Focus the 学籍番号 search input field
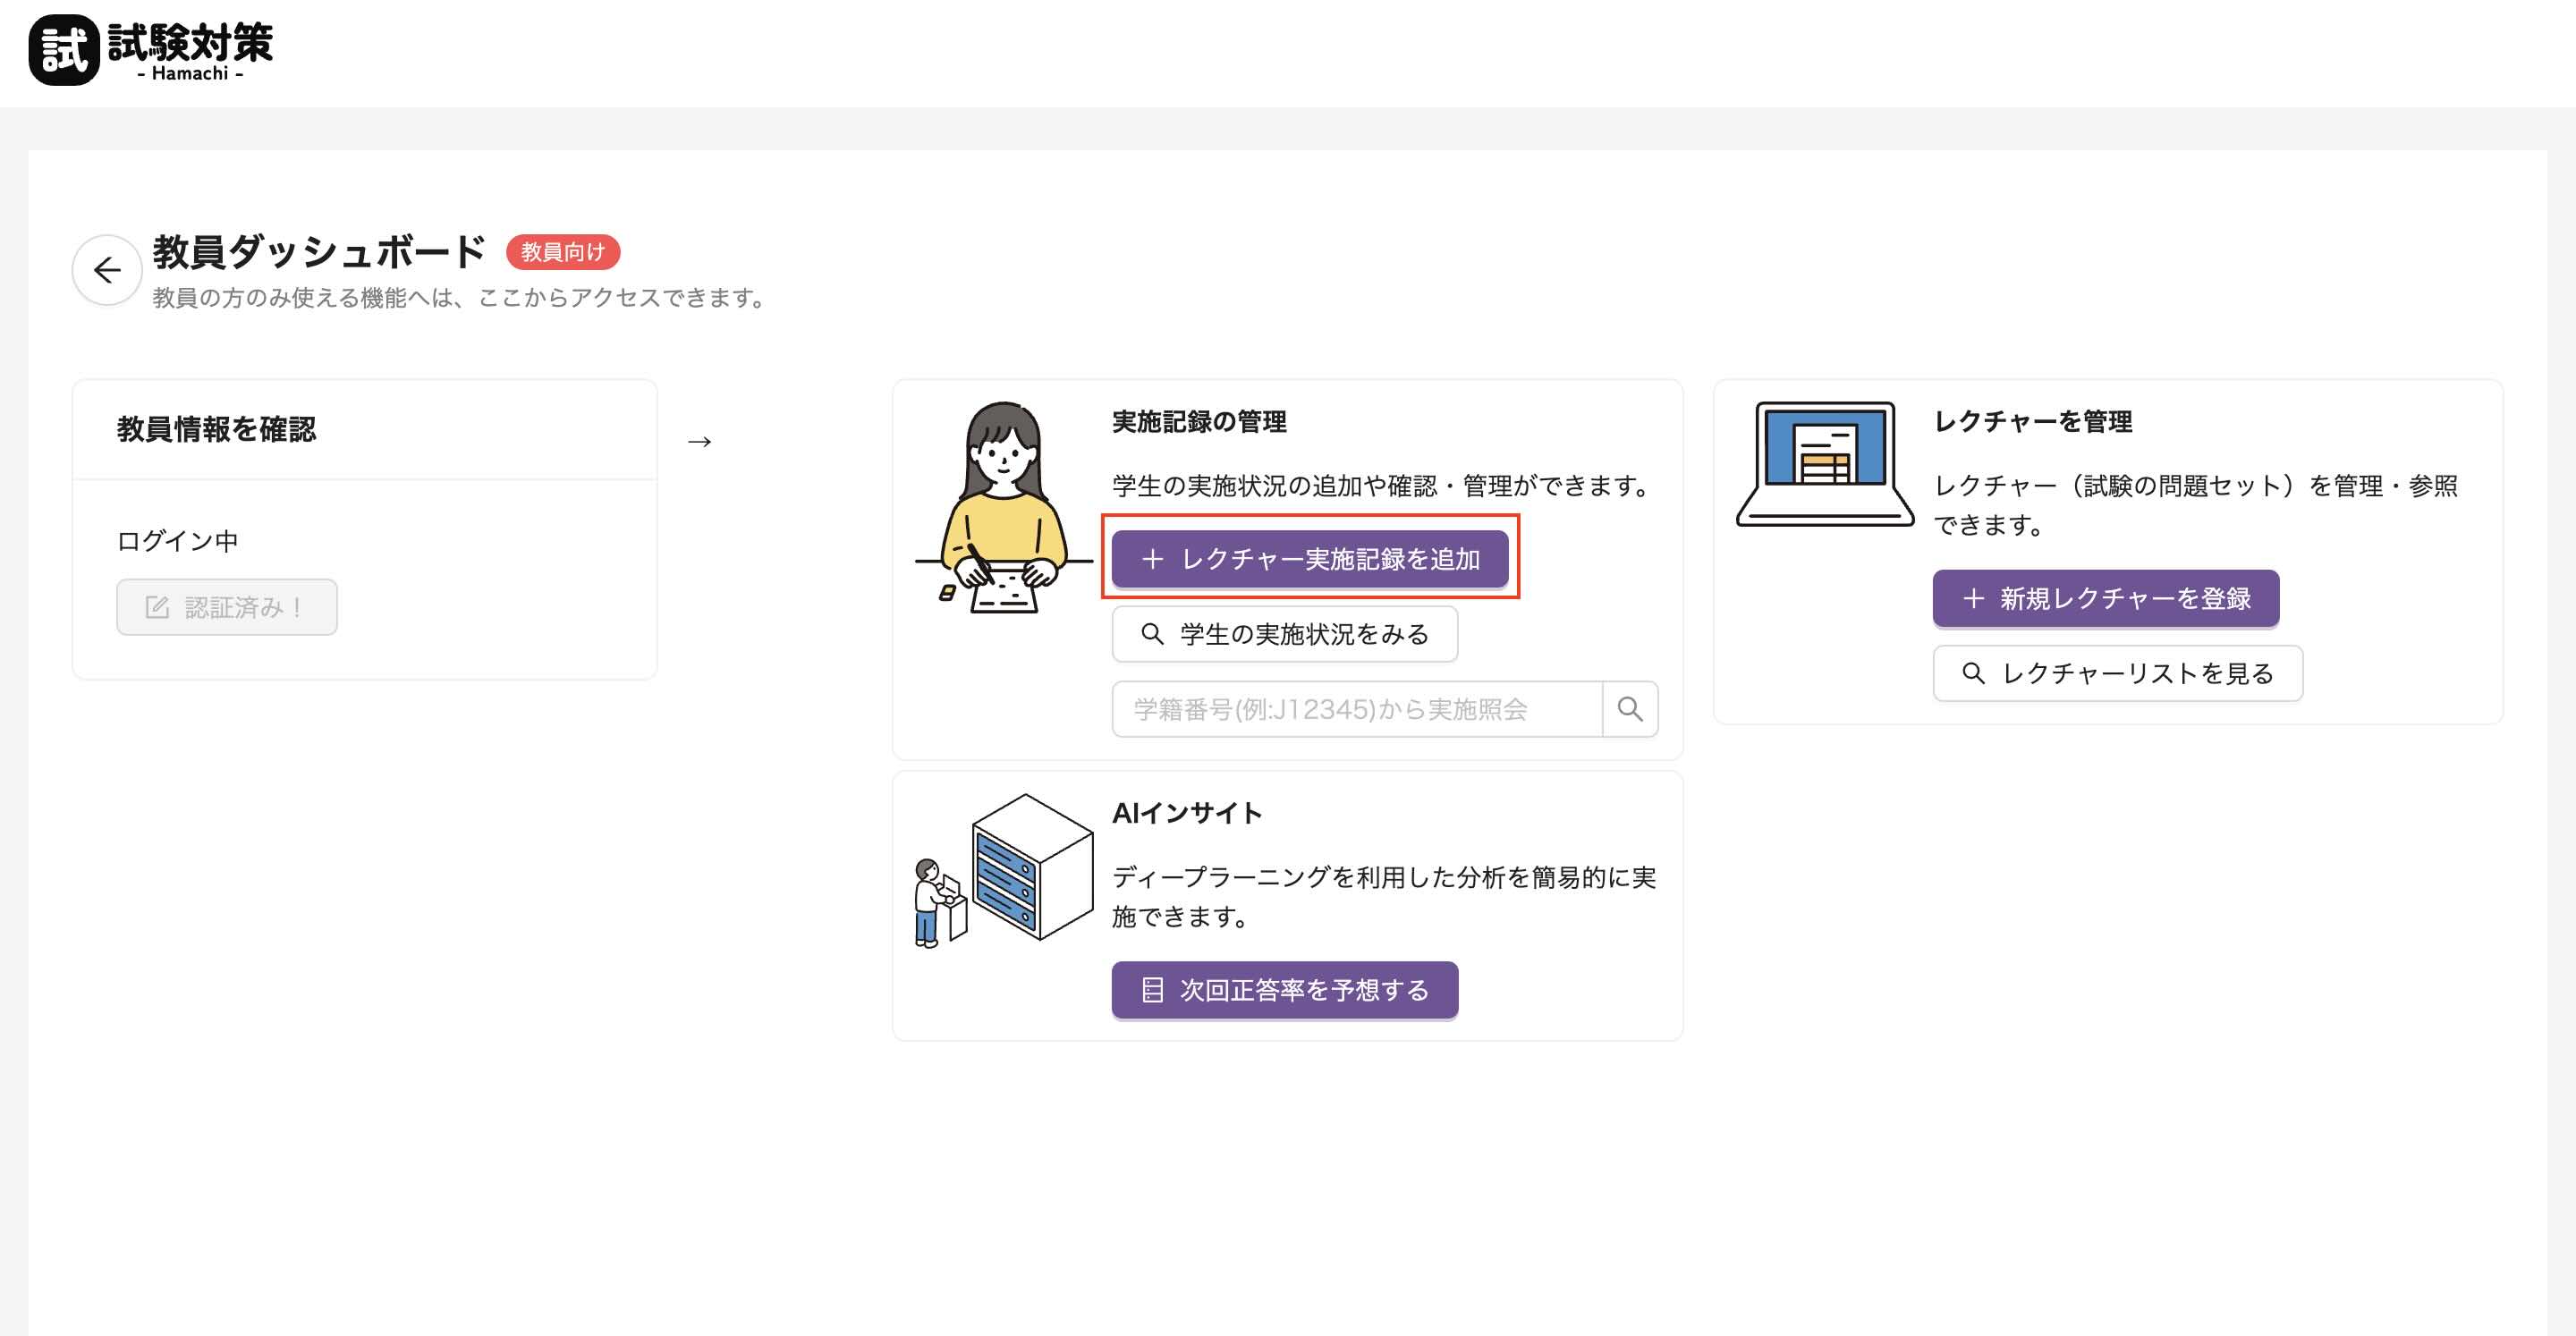The width and height of the screenshot is (2576, 1336). coord(1356,709)
